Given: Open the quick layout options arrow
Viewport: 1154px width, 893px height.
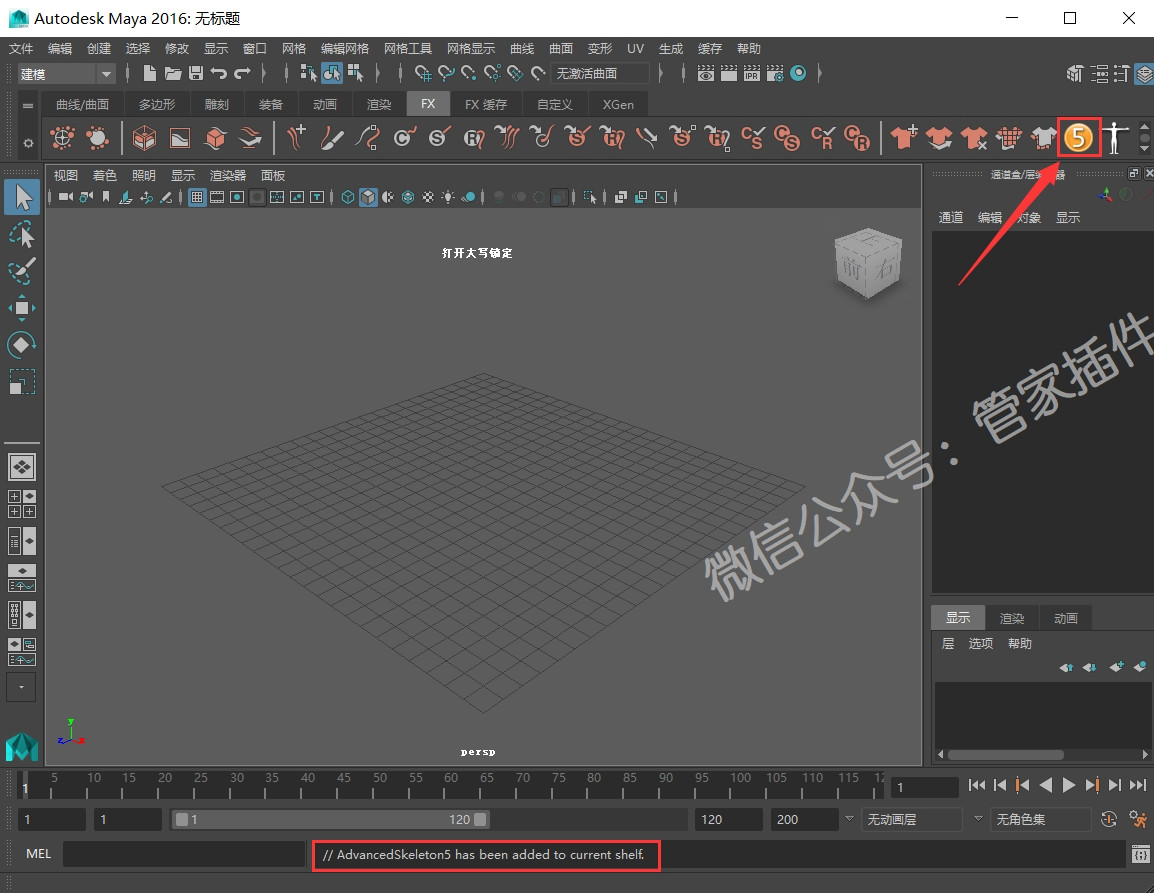Looking at the screenshot, I should 21,687.
